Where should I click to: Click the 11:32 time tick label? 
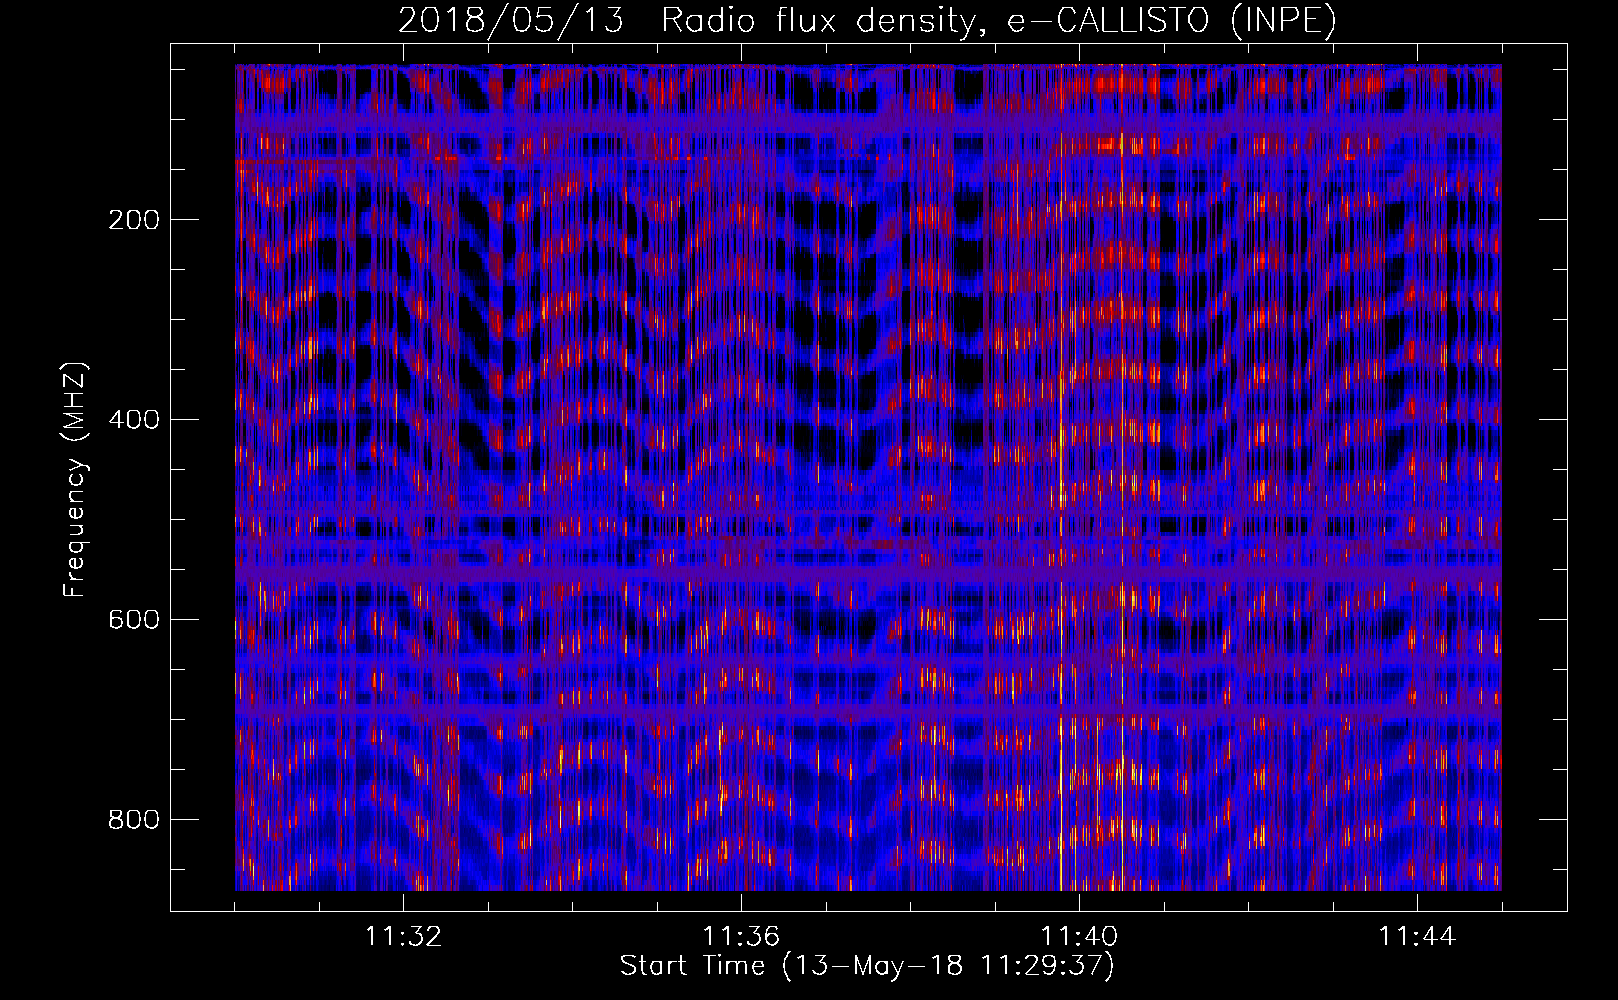pyautogui.click(x=403, y=937)
